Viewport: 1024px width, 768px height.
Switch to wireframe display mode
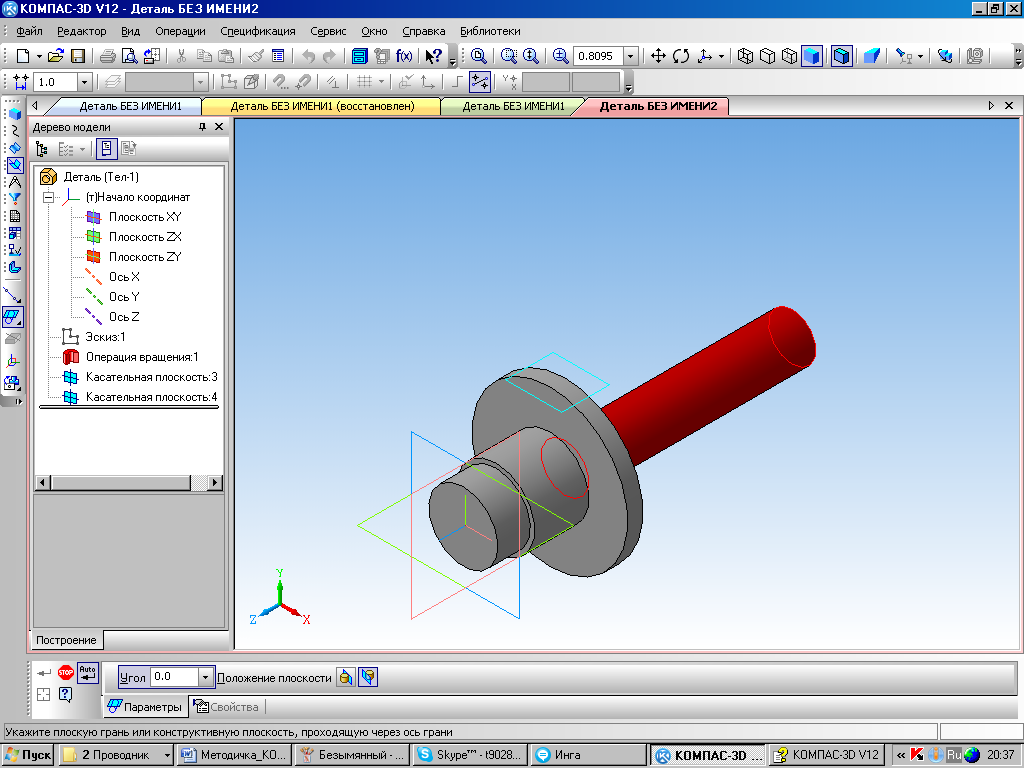click(x=745, y=56)
